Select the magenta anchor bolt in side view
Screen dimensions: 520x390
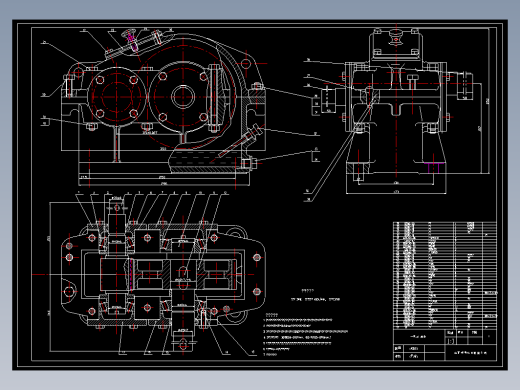pos(433,168)
